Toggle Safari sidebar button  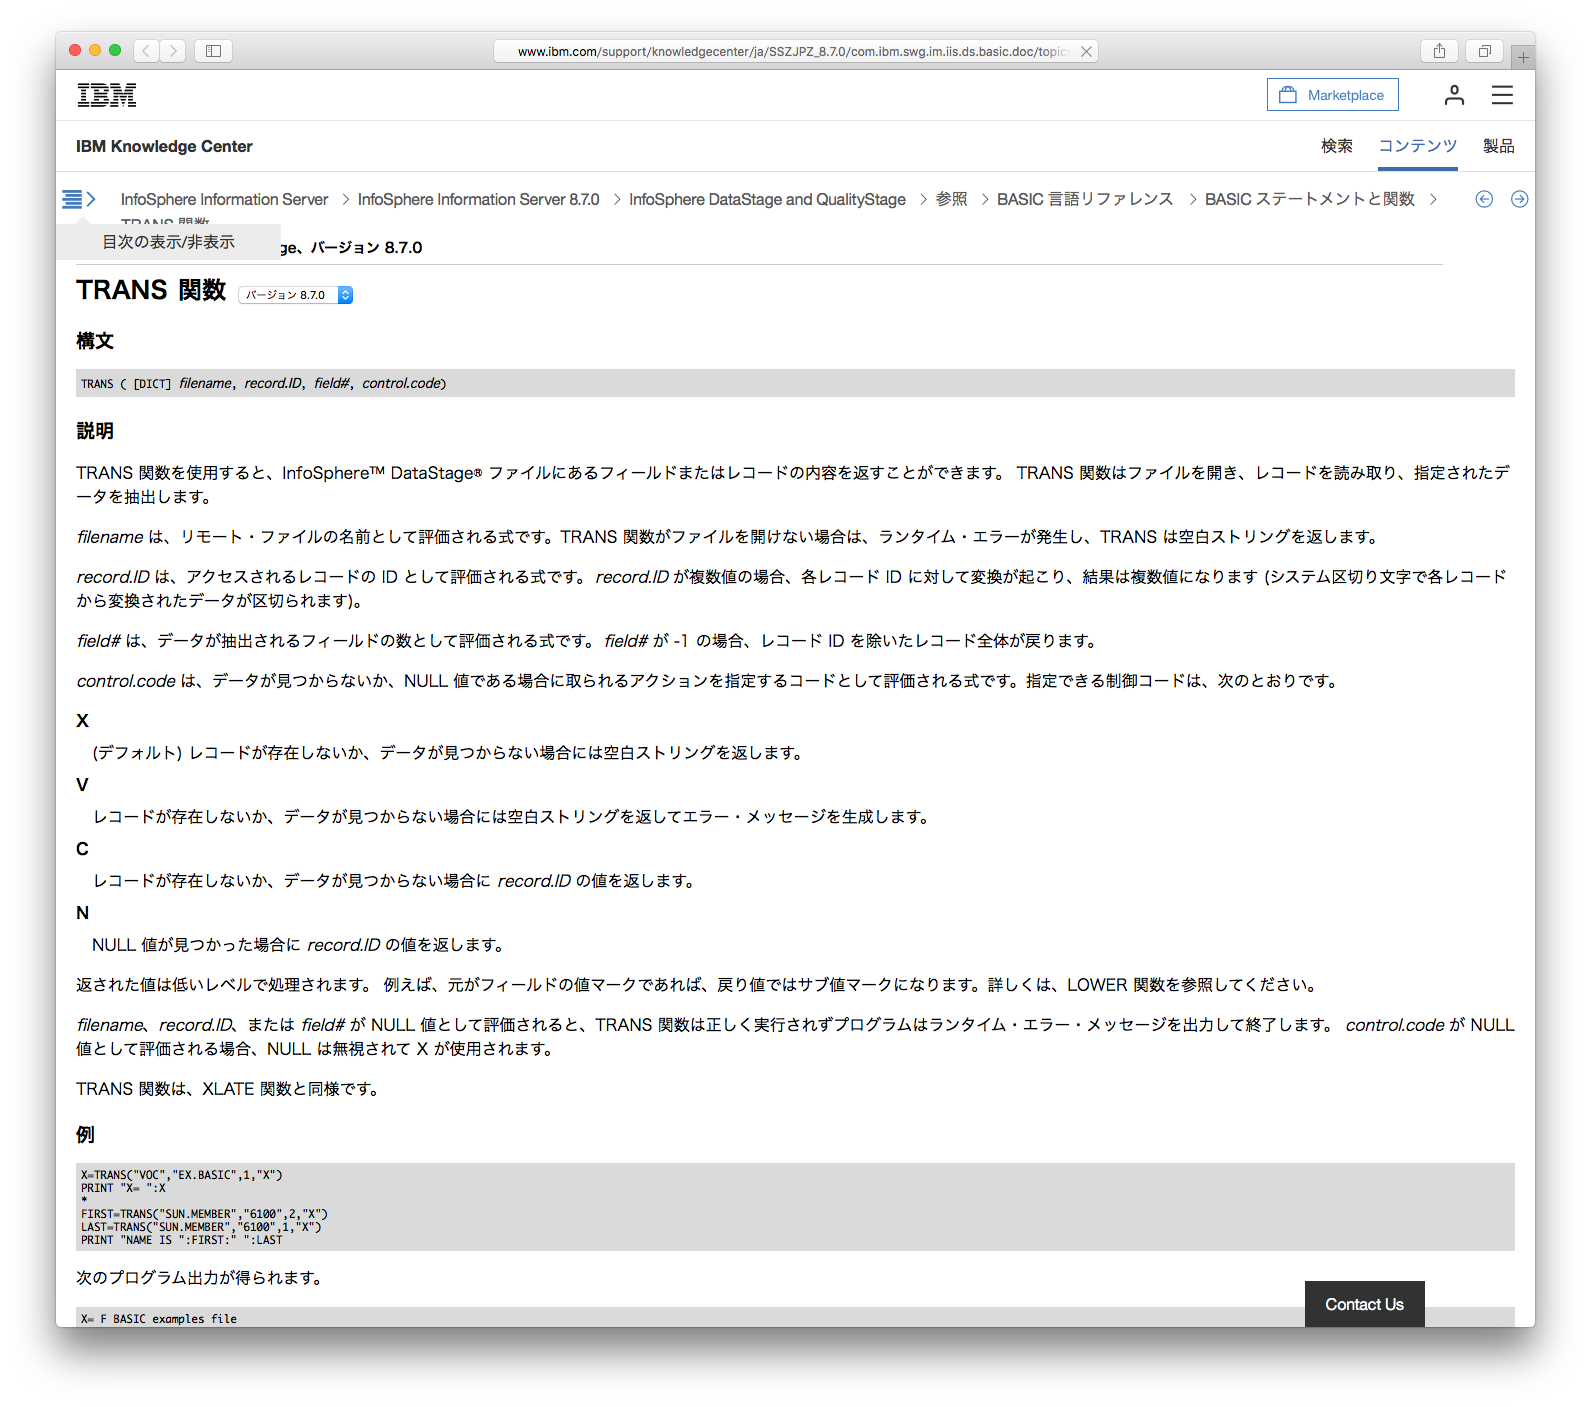[x=213, y=51]
